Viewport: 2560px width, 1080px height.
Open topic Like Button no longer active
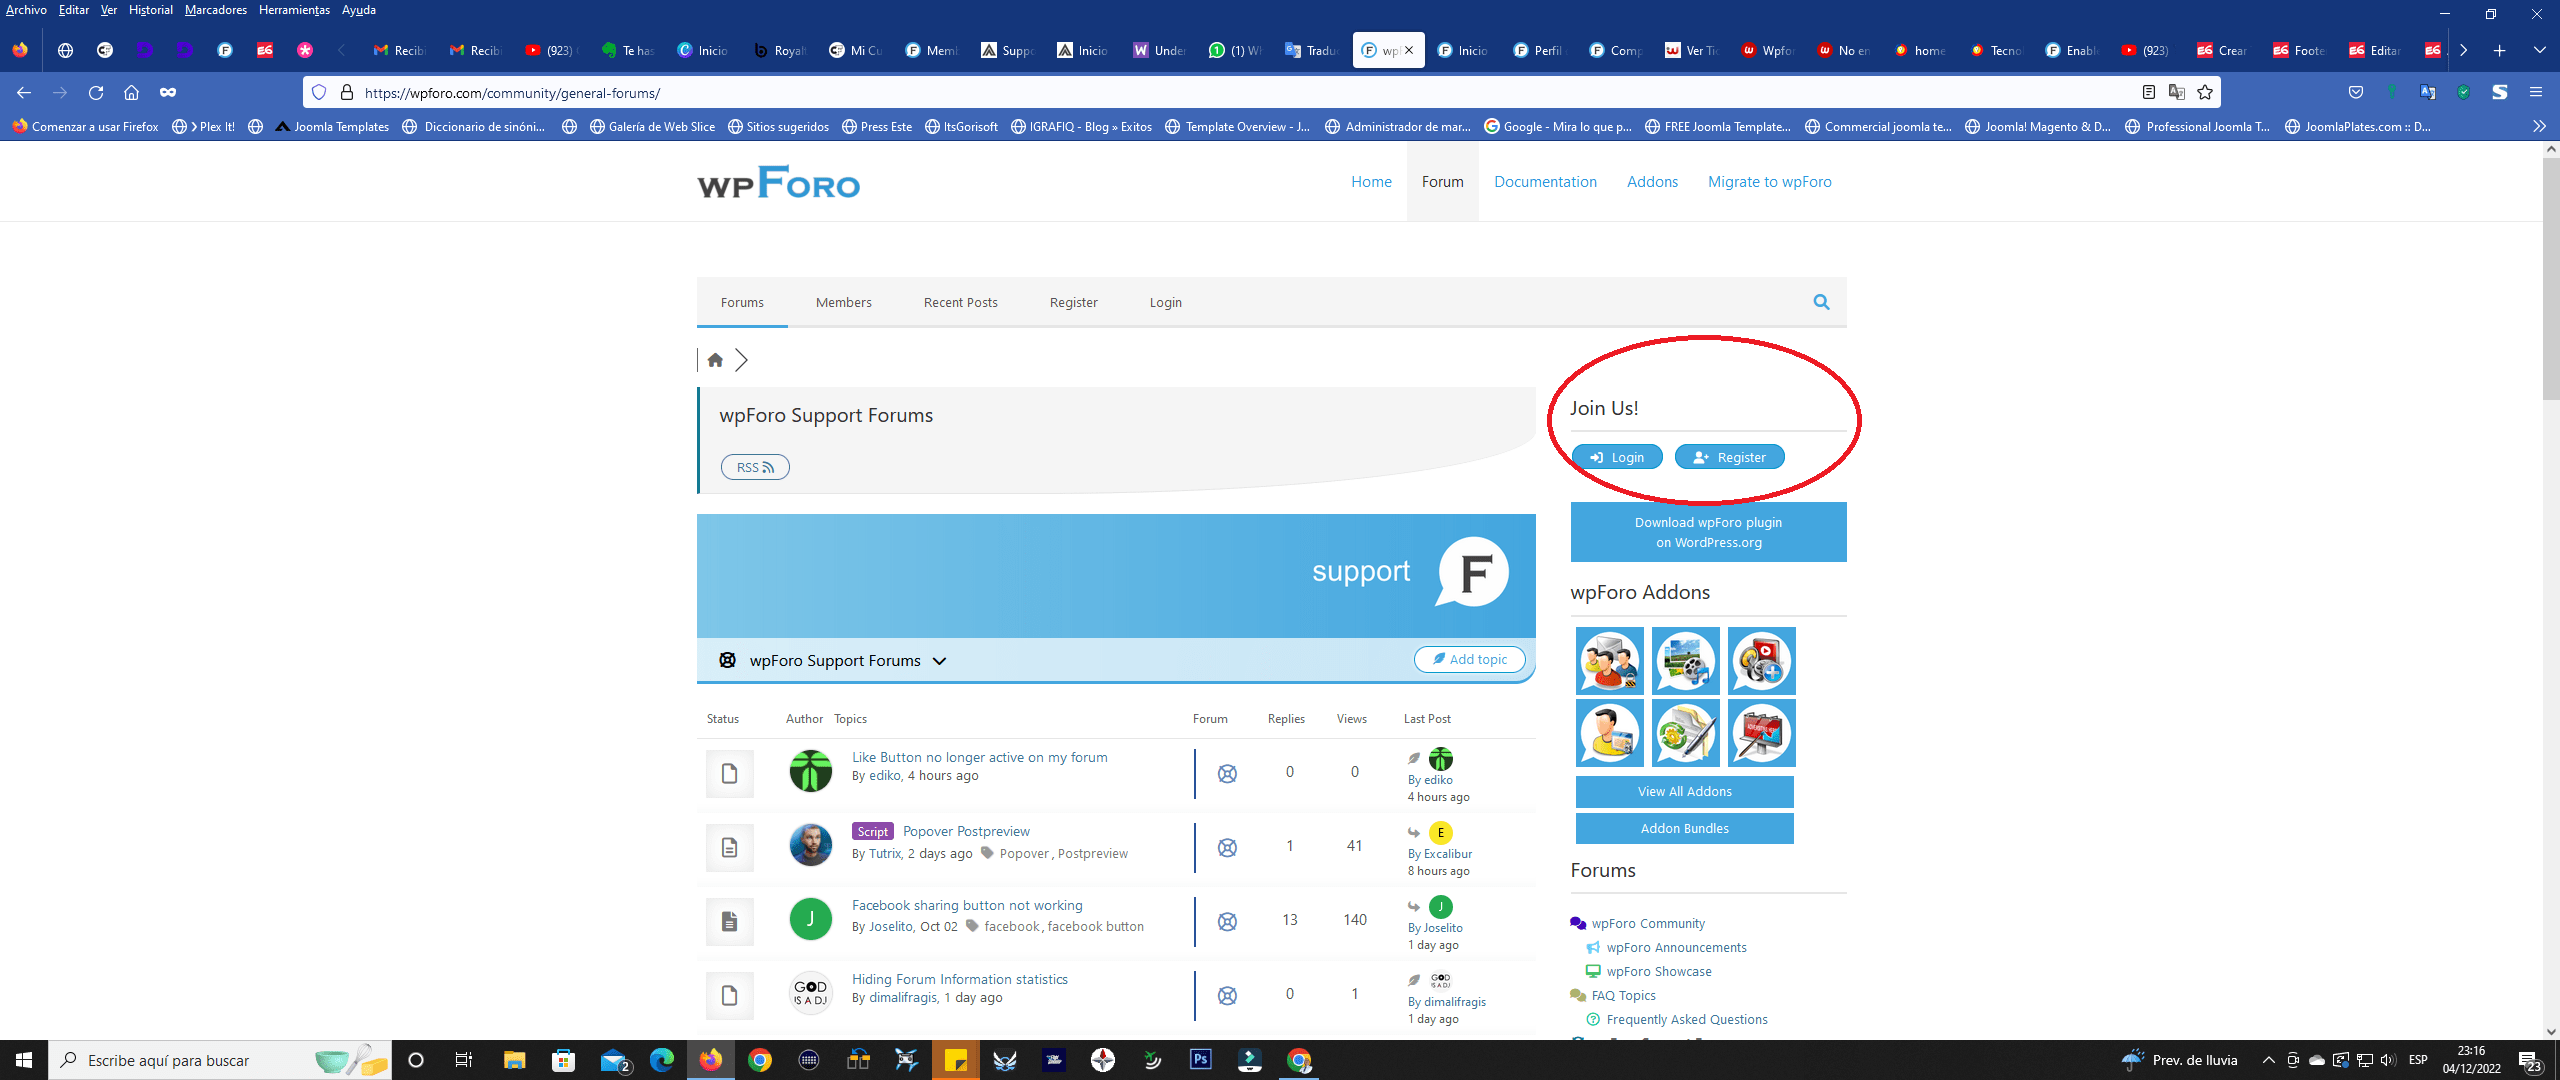(979, 757)
